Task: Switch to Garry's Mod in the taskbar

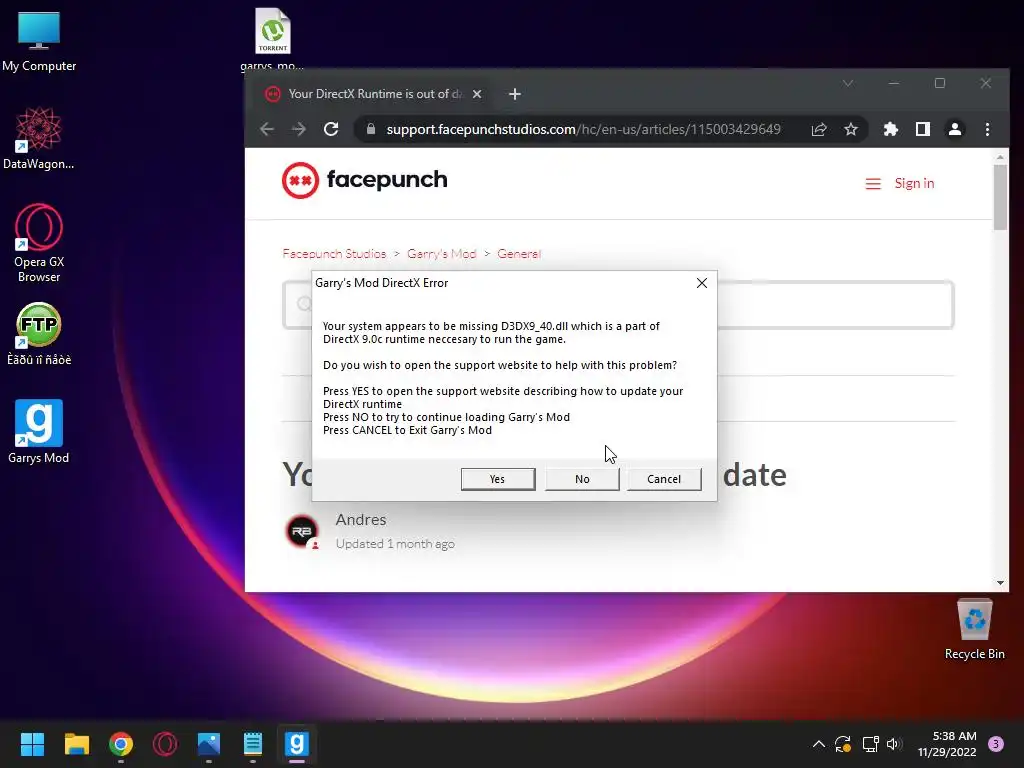Action: pos(296,744)
